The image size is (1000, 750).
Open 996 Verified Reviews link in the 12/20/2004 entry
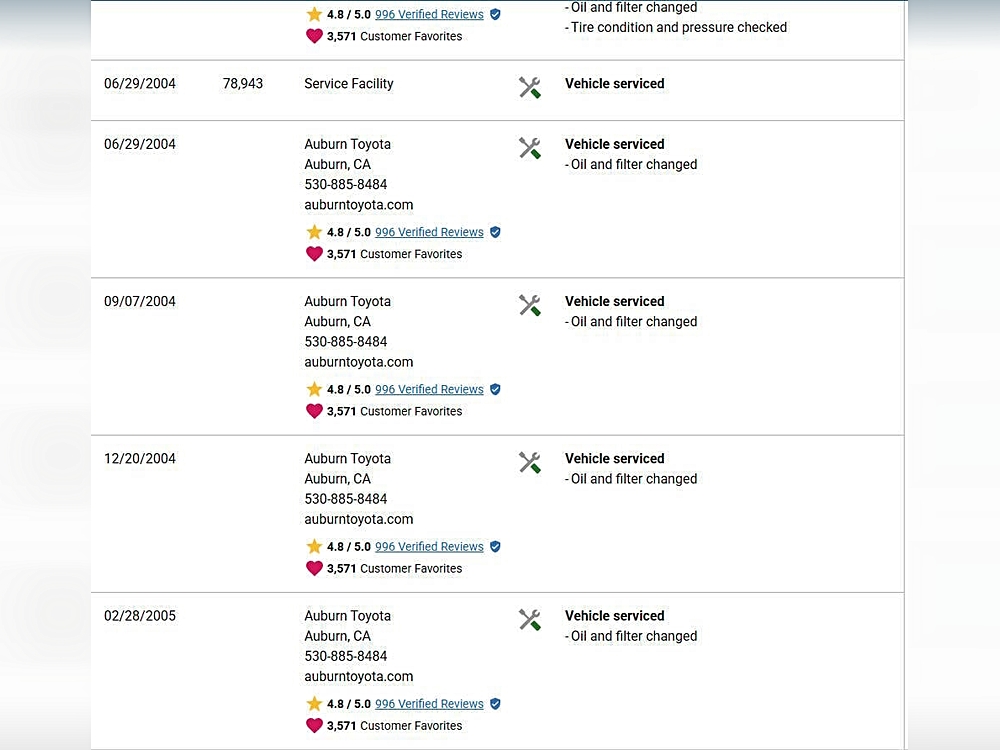coord(429,547)
